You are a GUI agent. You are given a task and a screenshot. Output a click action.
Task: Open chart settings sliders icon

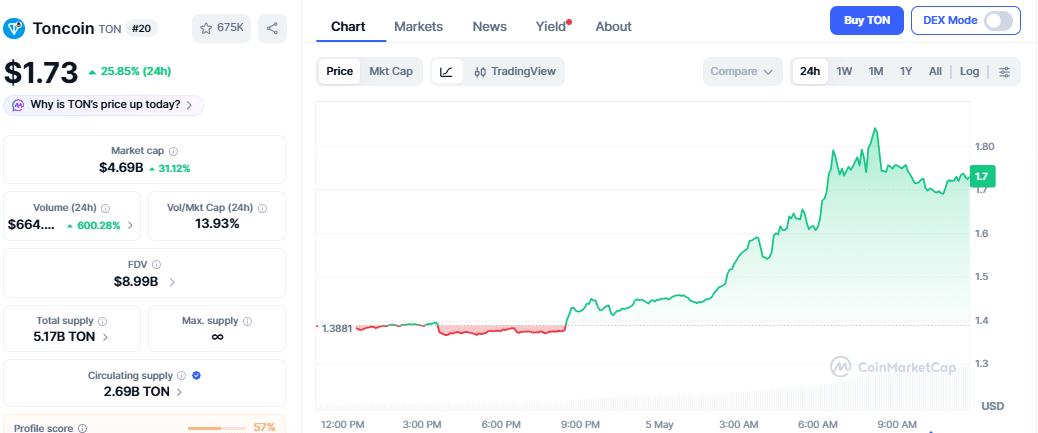click(x=1005, y=72)
